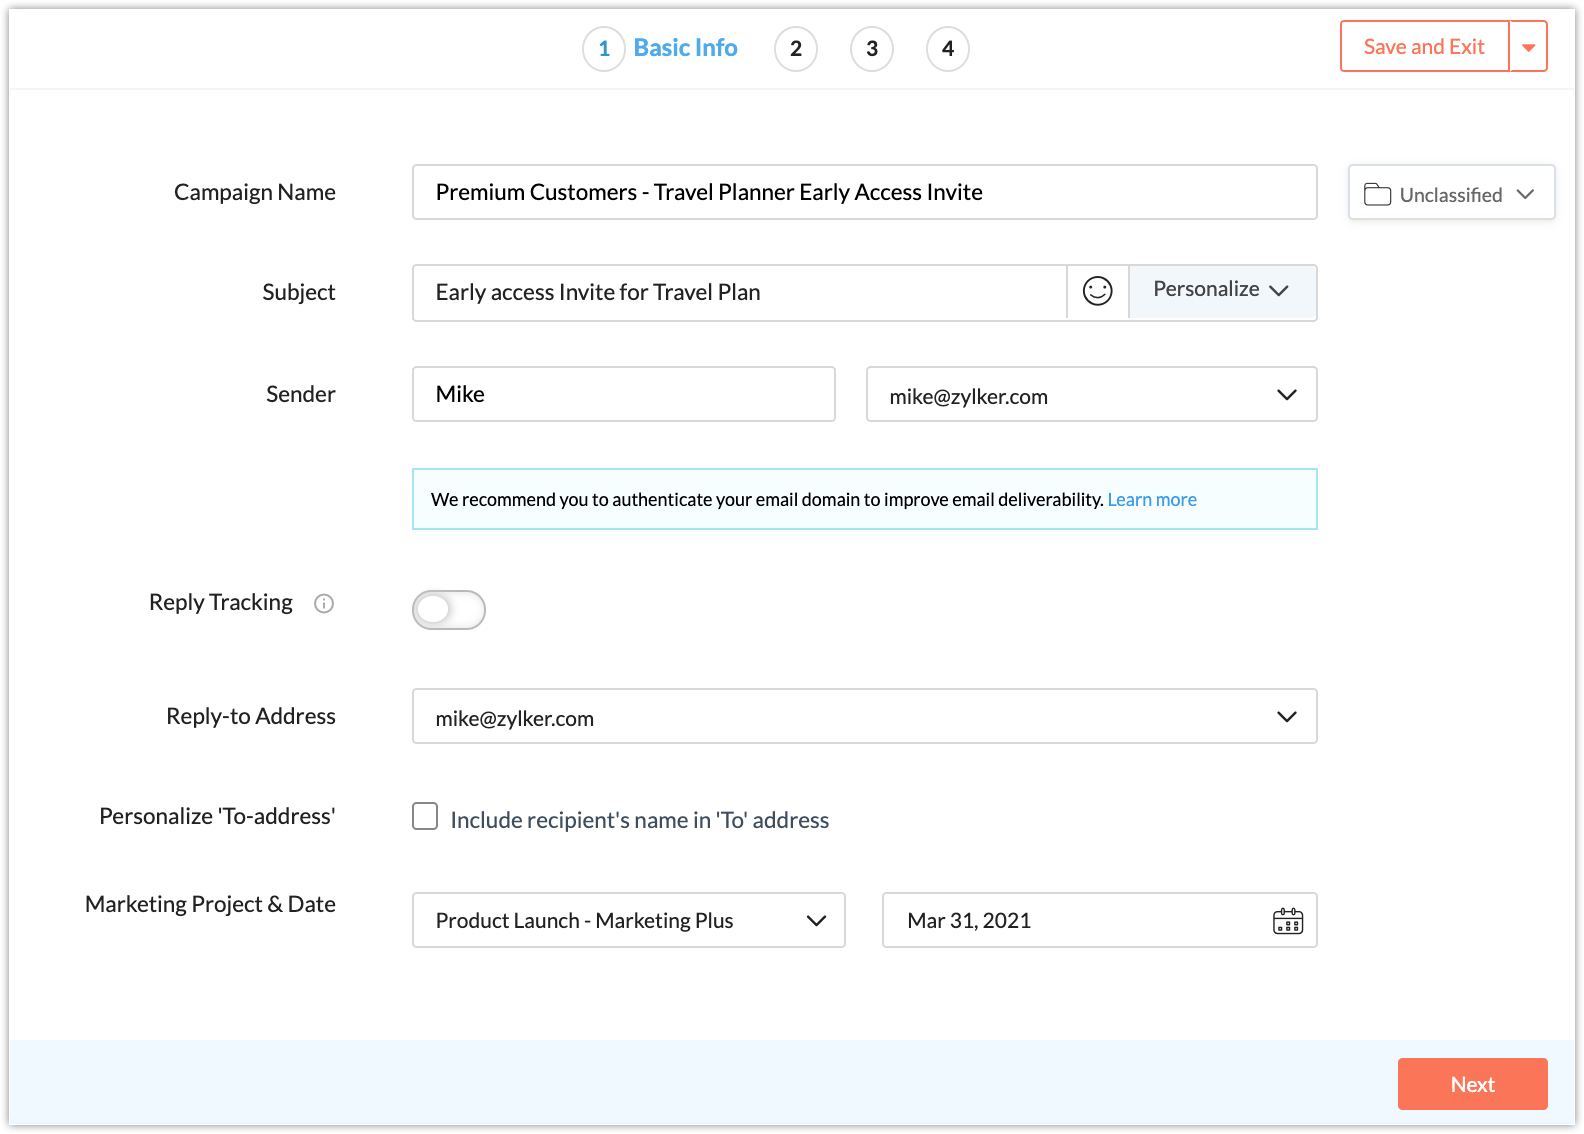1584x1134 pixels.
Task: Check Include recipient's name in 'To' address
Action: (x=425, y=817)
